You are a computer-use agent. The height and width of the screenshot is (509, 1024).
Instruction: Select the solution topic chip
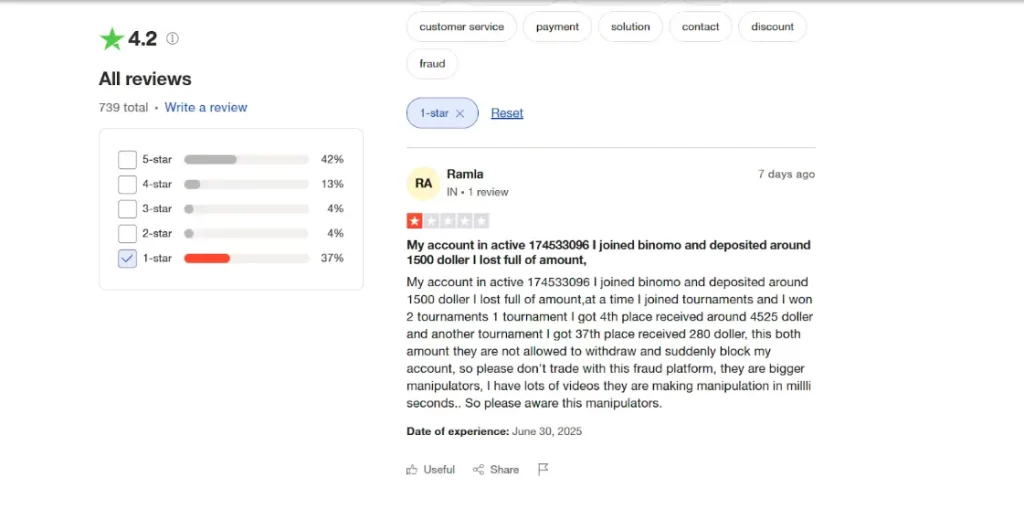pos(630,27)
